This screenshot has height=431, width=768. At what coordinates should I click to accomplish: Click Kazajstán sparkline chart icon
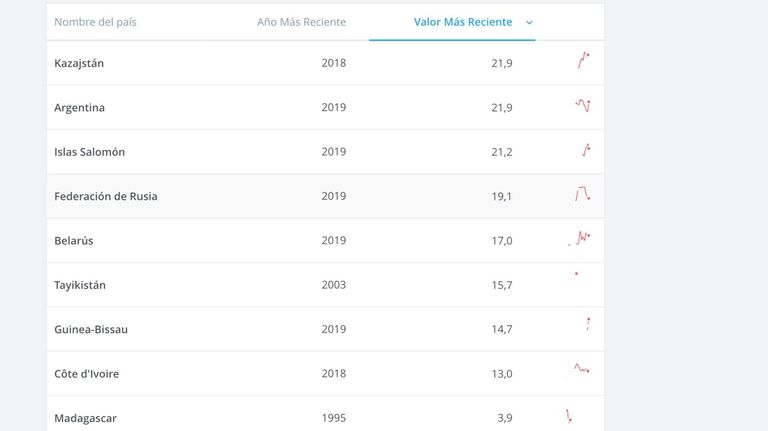click(583, 60)
